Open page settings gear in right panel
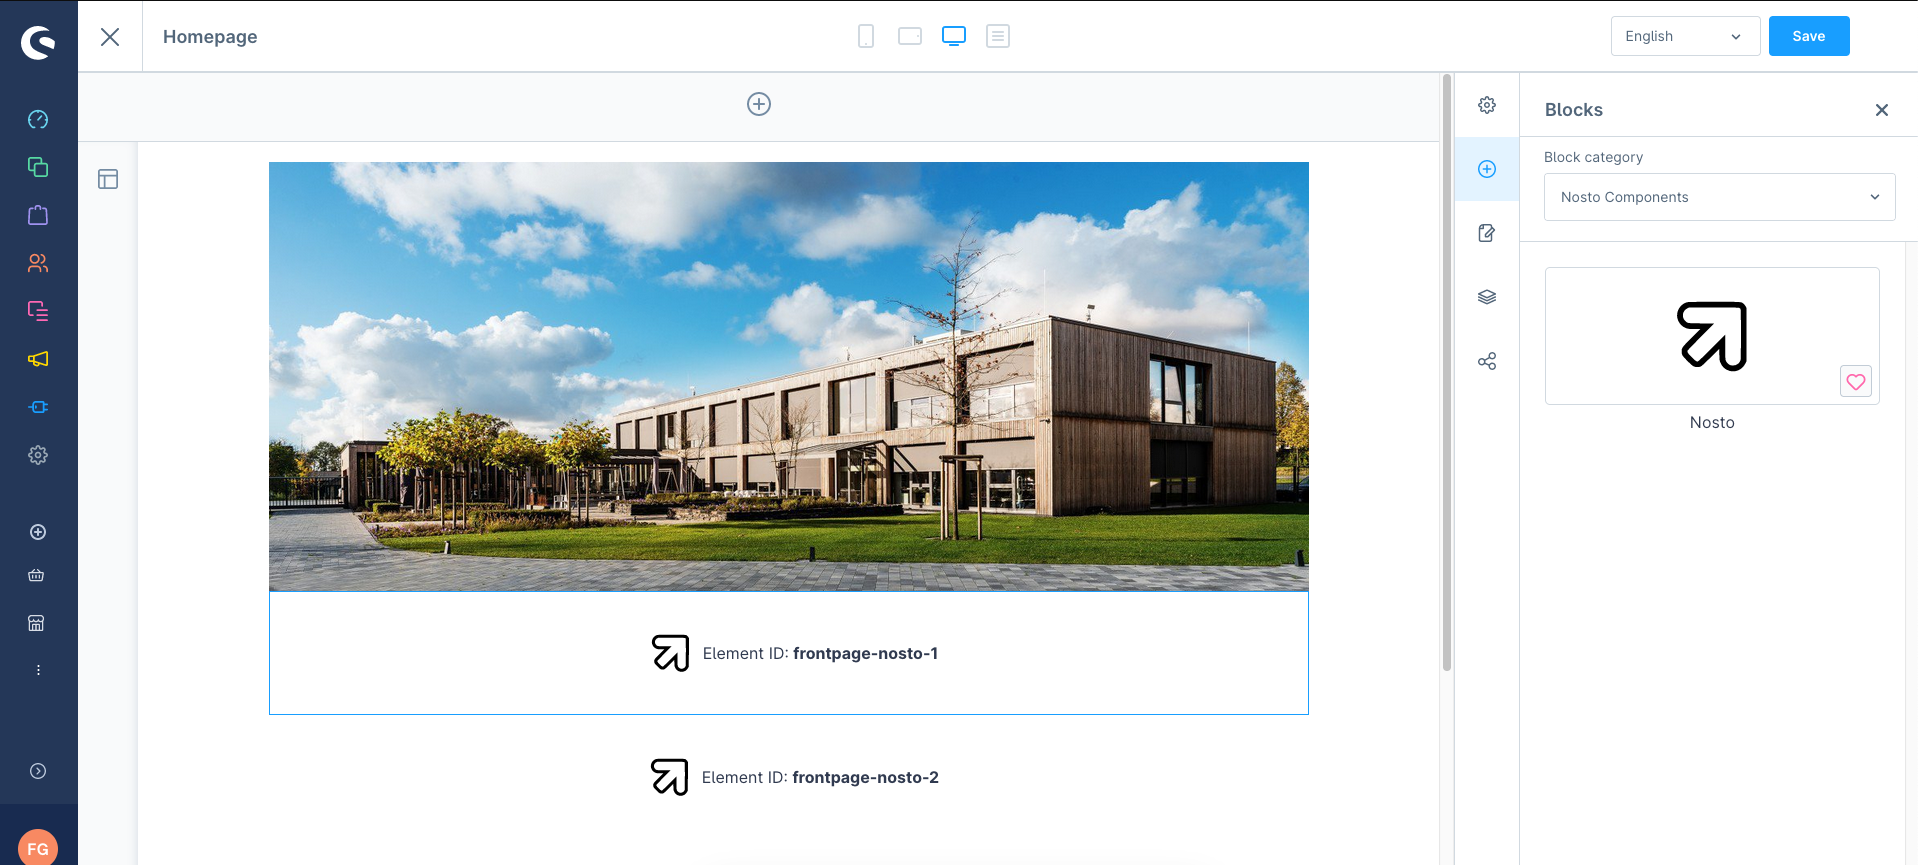The height and width of the screenshot is (865, 1918). click(1487, 105)
